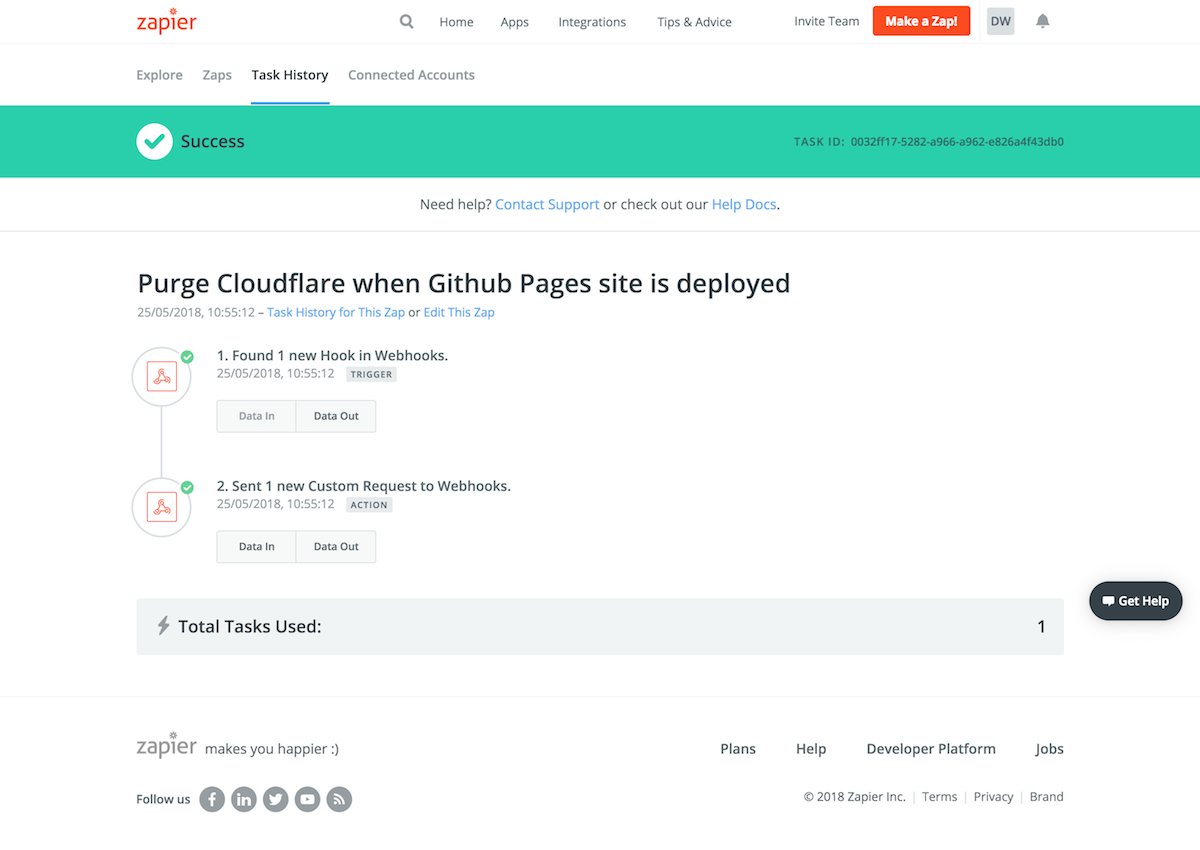Click 'Sent 1 new Custom Request' text

pos(364,486)
